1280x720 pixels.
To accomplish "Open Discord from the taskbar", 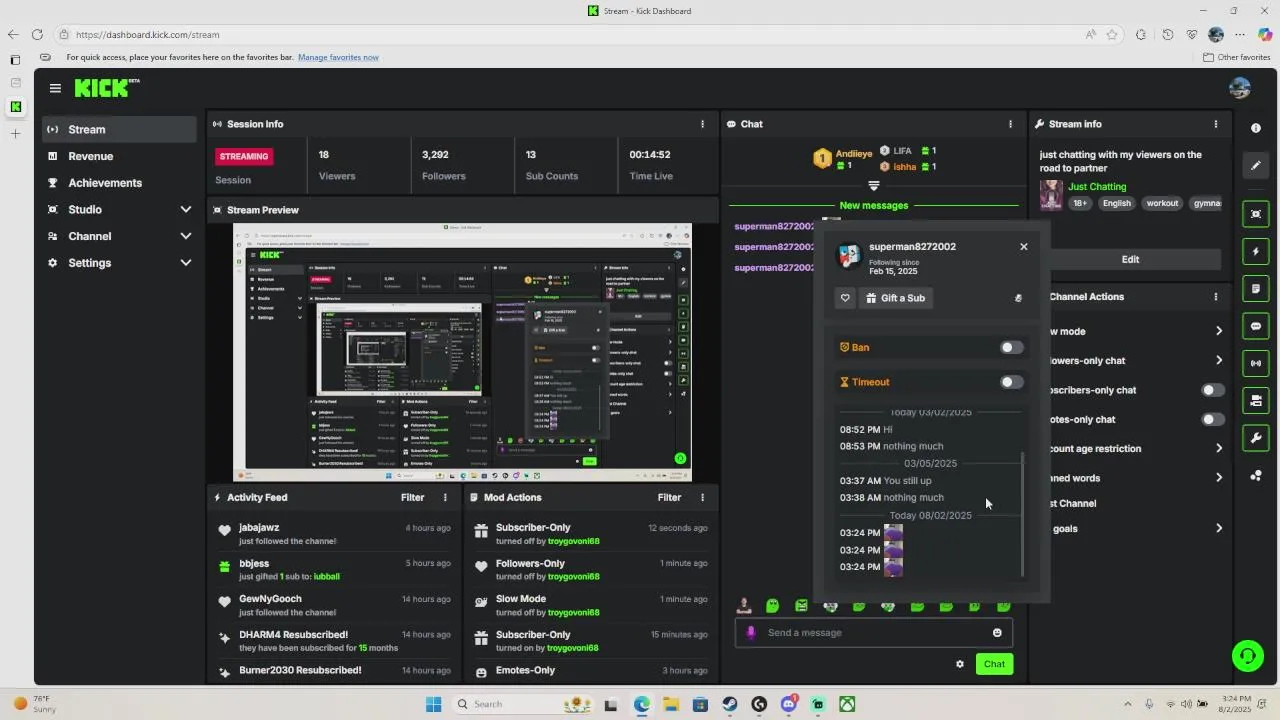I will click(789, 704).
